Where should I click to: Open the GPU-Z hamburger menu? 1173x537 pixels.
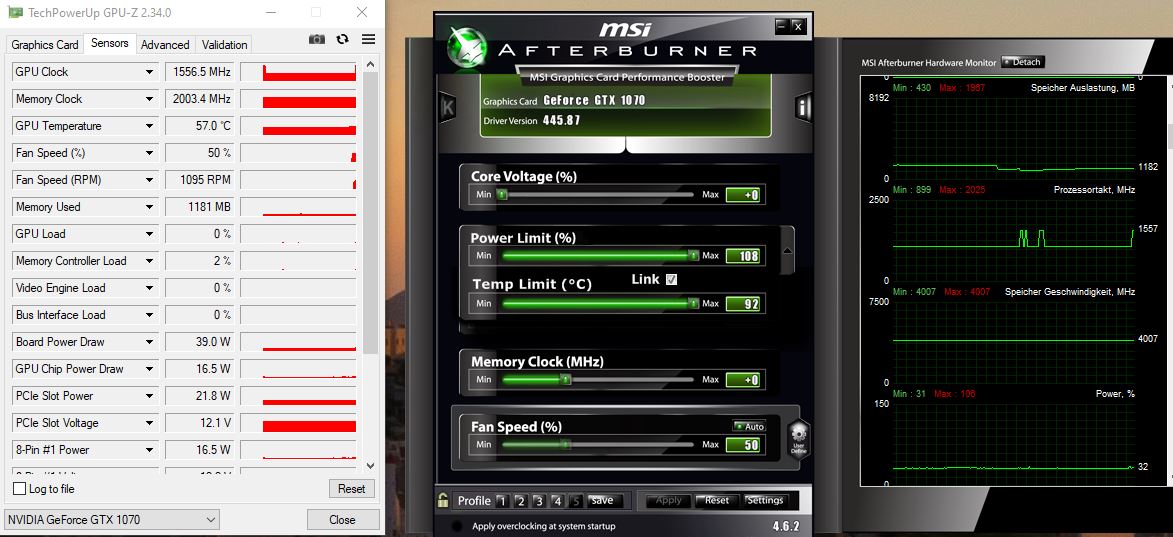pos(368,40)
